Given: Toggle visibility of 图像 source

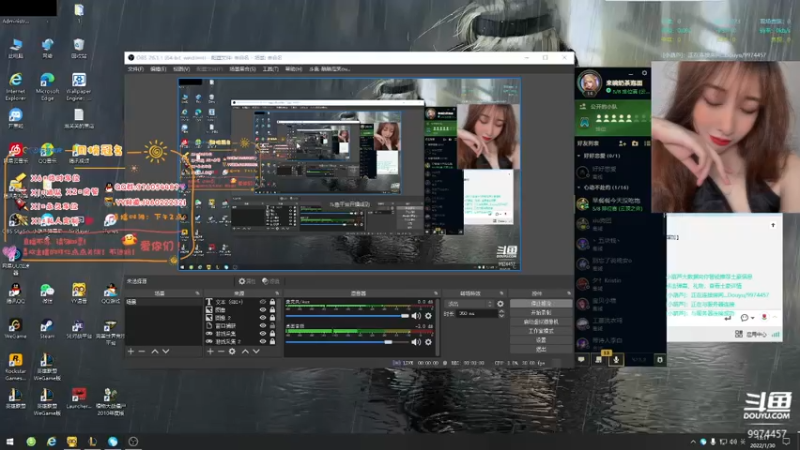Looking at the screenshot, I should 263,310.
